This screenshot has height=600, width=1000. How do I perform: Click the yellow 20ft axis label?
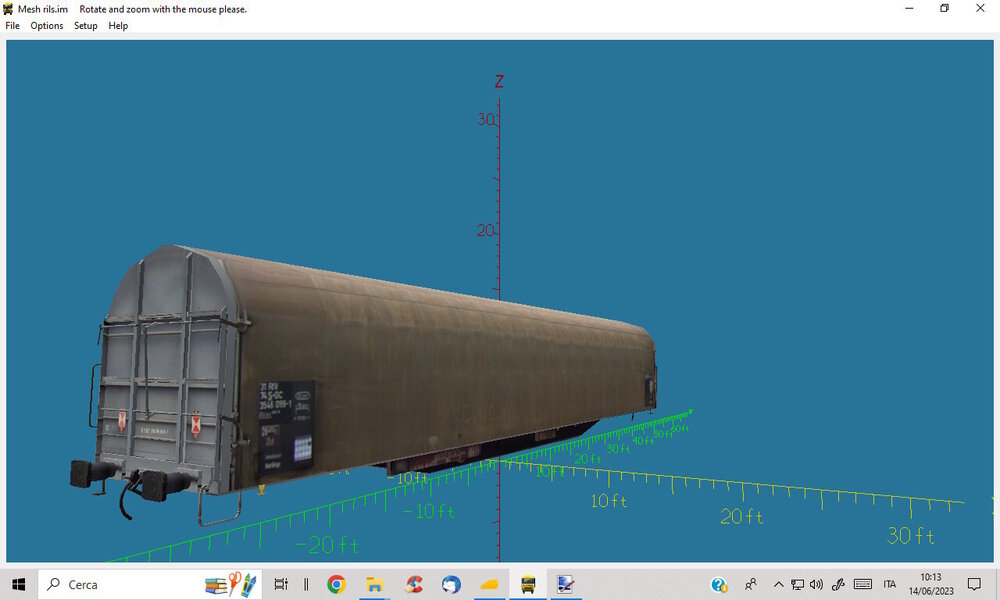coord(742,516)
